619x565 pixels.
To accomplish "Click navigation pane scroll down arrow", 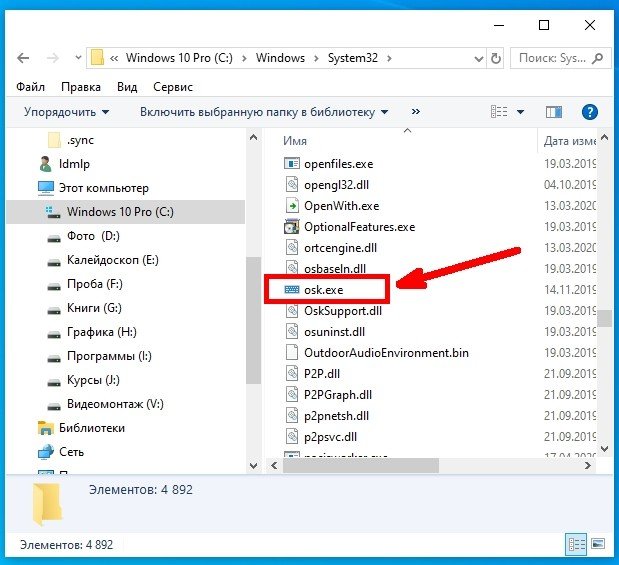I will [x=254, y=466].
